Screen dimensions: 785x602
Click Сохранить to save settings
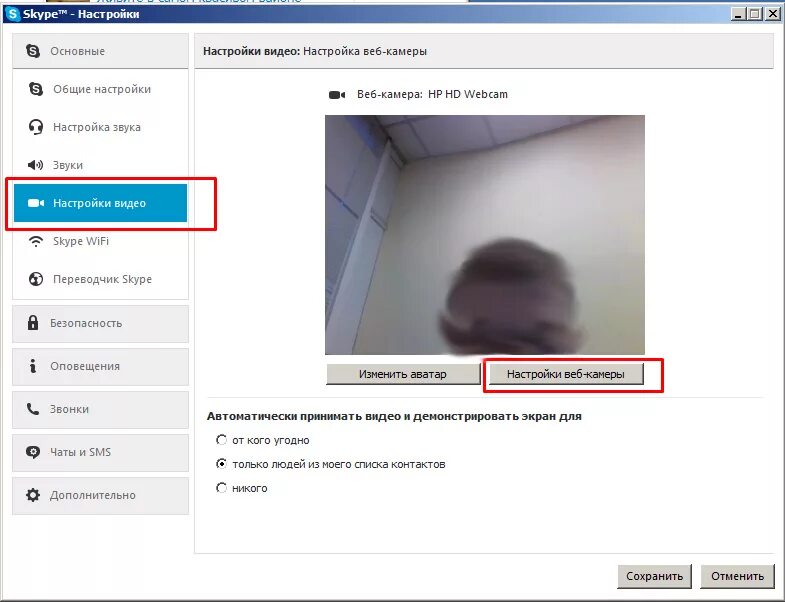click(x=654, y=576)
